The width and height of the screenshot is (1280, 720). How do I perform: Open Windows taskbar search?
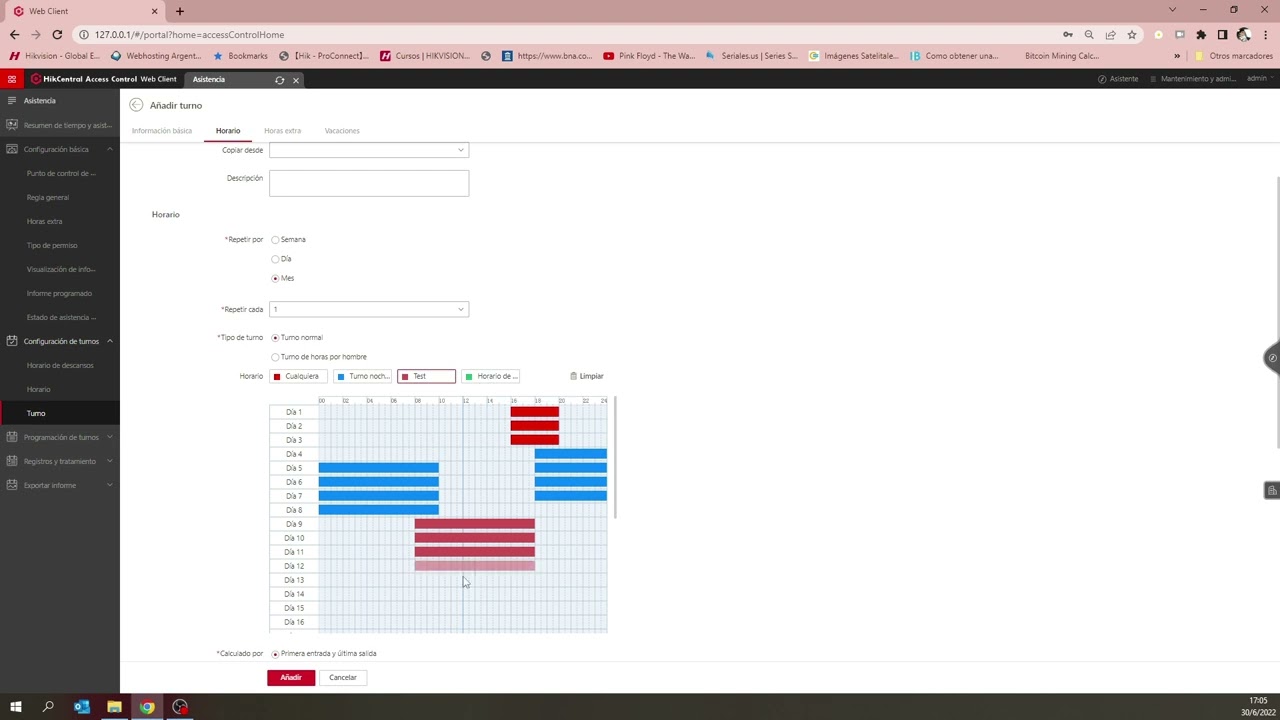(48, 707)
